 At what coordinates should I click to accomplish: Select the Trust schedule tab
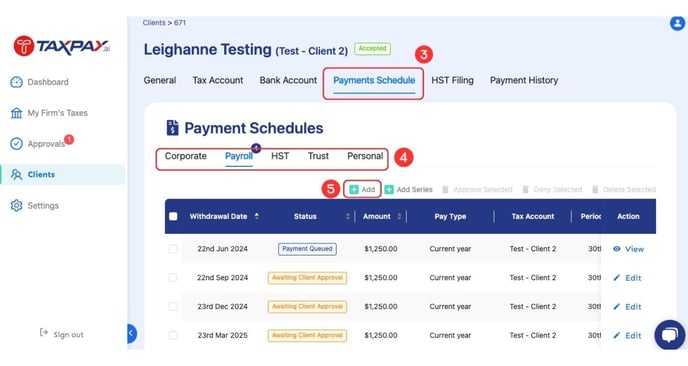(318, 156)
